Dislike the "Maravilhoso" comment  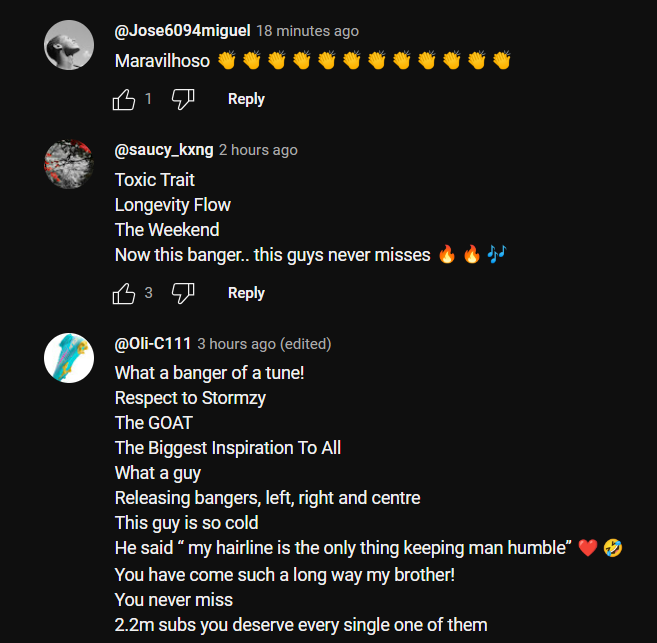183,99
